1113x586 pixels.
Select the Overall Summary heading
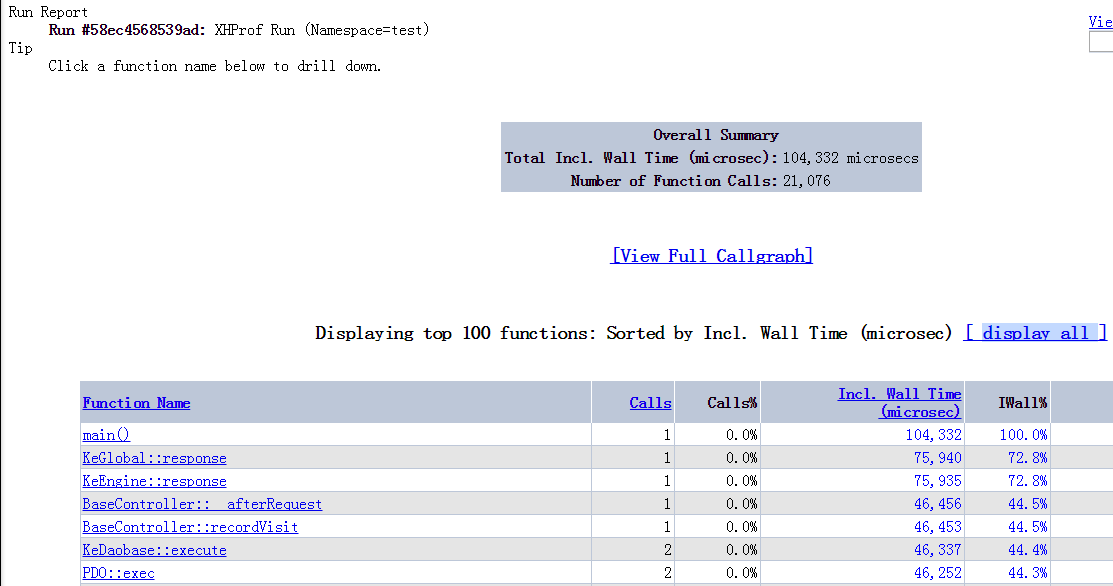(x=716, y=135)
